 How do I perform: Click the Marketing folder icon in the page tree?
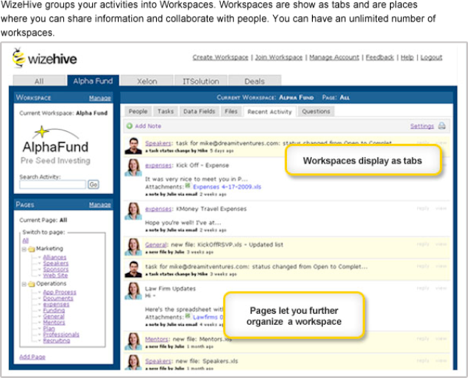click(32, 249)
